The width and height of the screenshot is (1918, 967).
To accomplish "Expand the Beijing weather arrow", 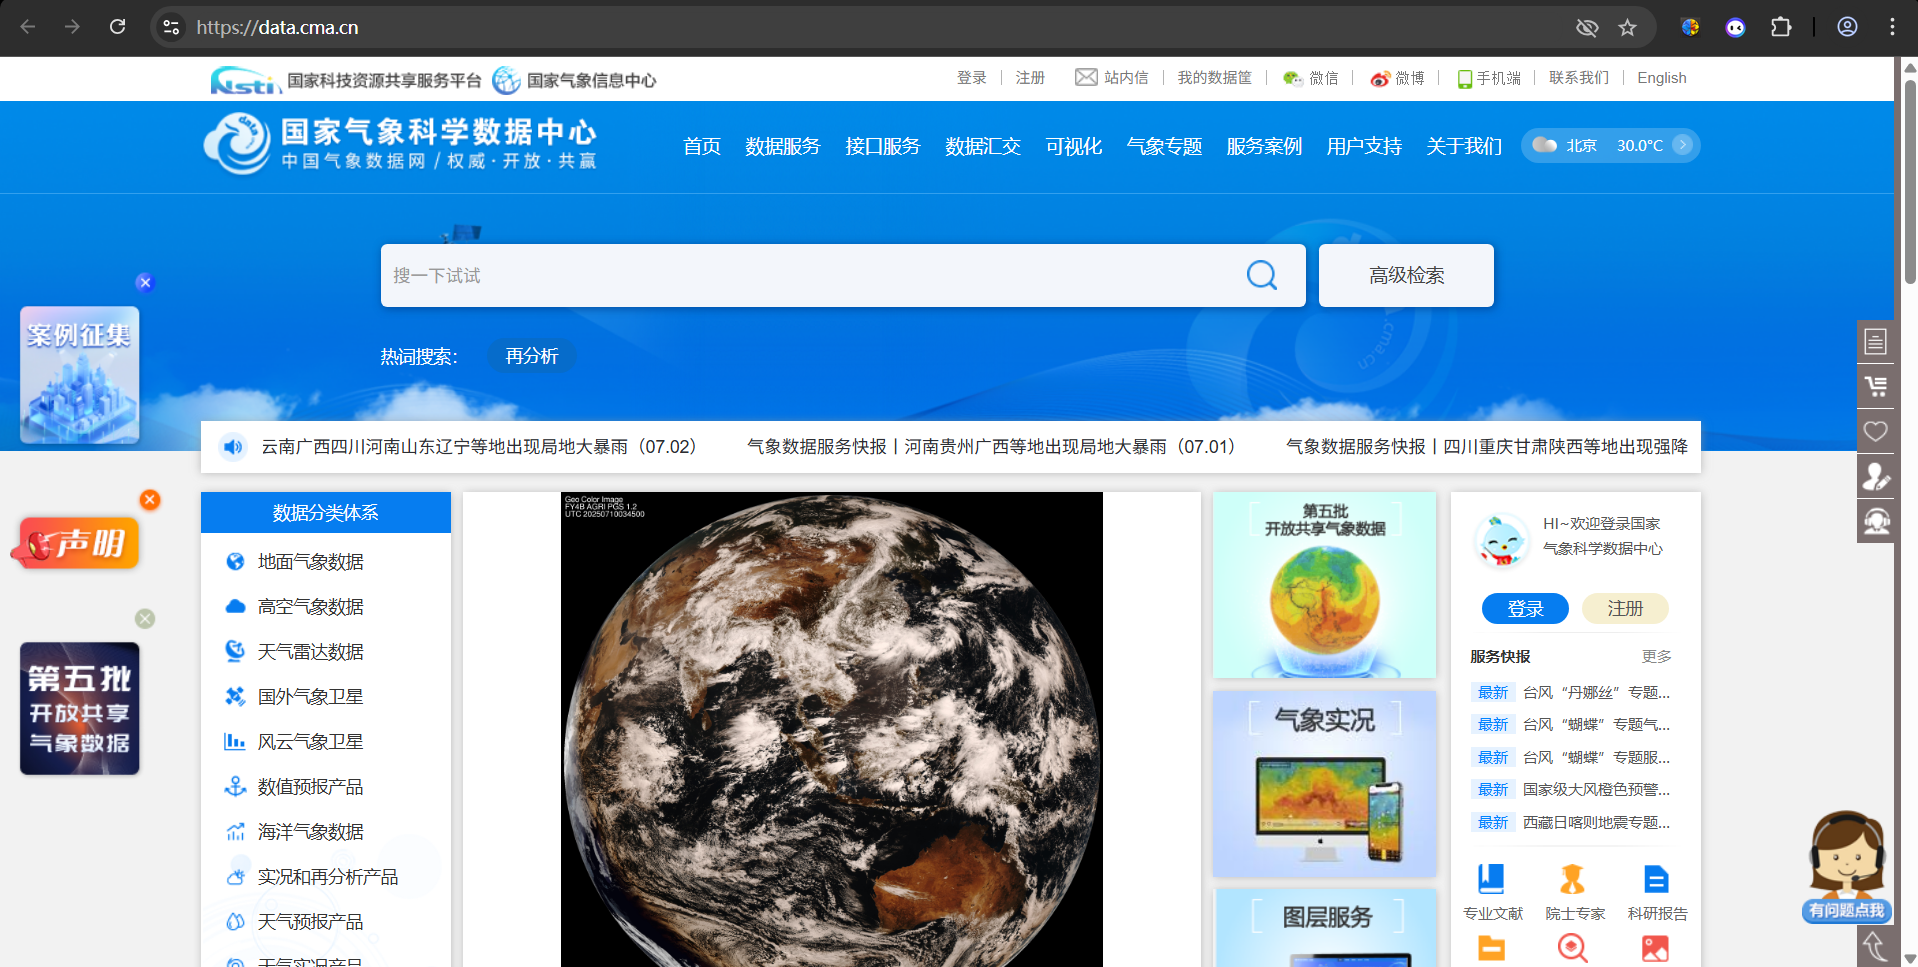I will click(x=1683, y=144).
